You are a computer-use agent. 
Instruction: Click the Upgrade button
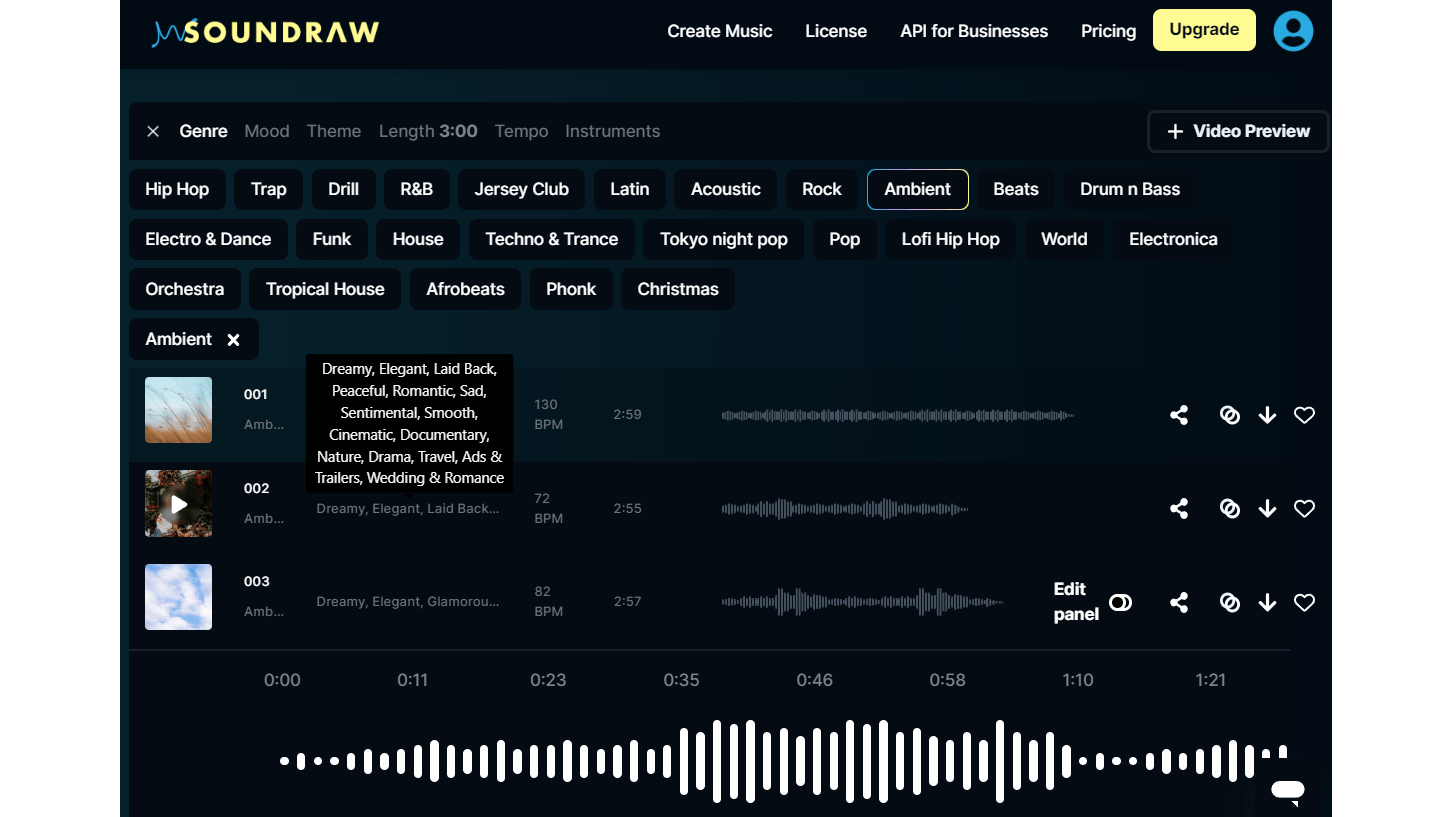(1204, 30)
